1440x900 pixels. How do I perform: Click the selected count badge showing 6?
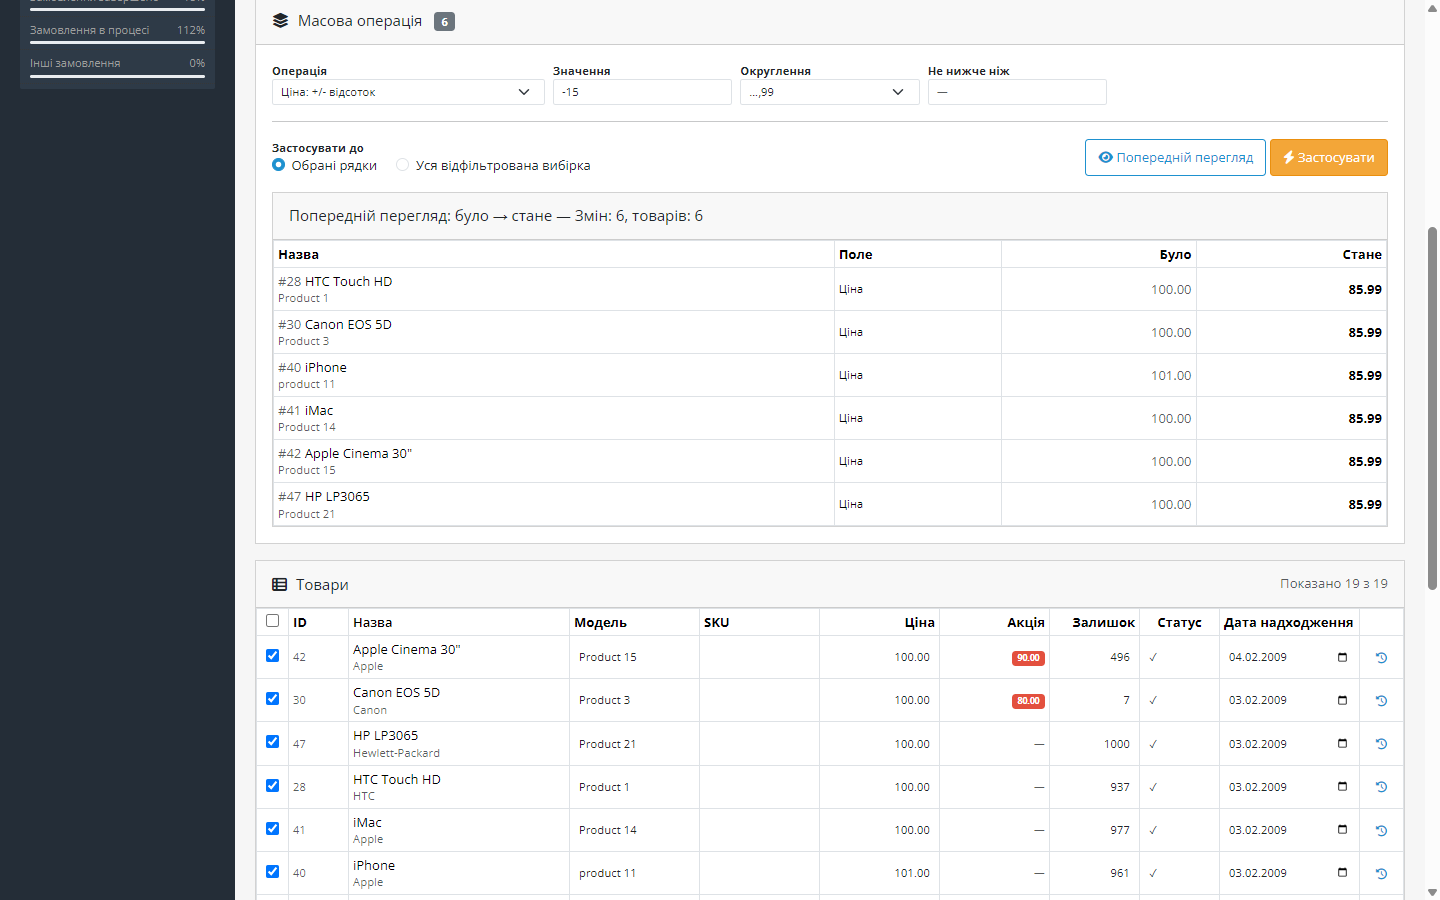click(444, 22)
